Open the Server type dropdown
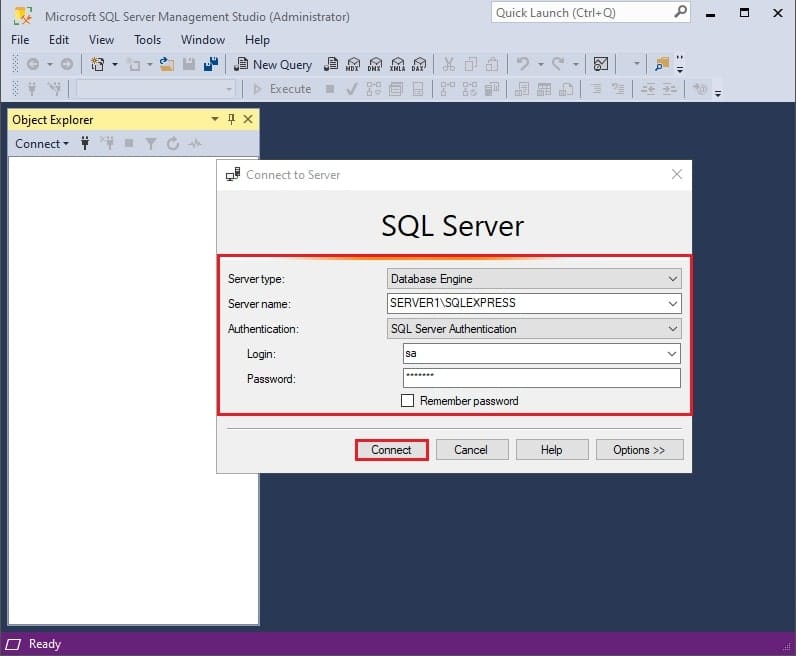 click(x=534, y=279)
